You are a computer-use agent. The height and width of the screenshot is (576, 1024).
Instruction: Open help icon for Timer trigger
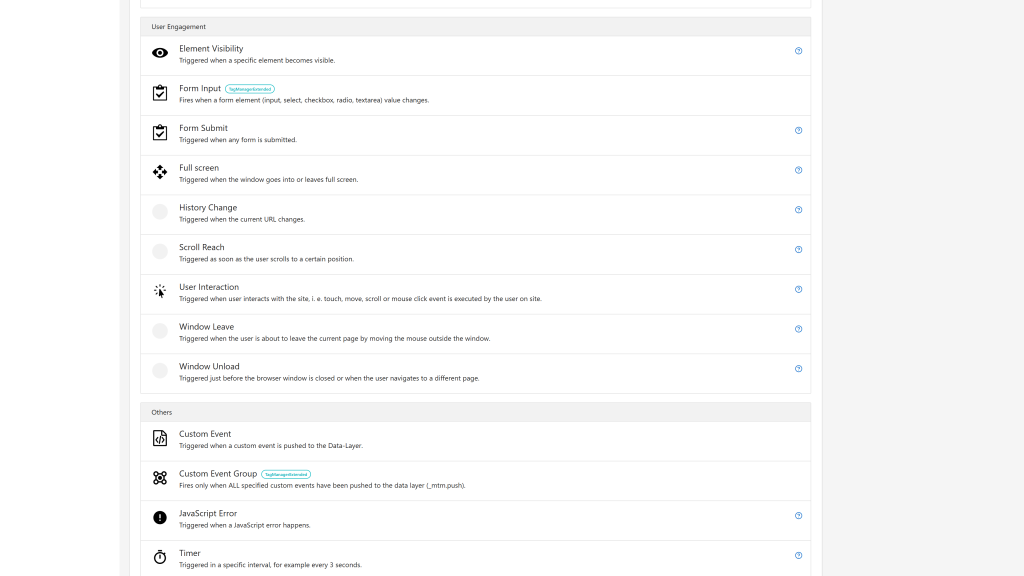(x=798, y=556)
